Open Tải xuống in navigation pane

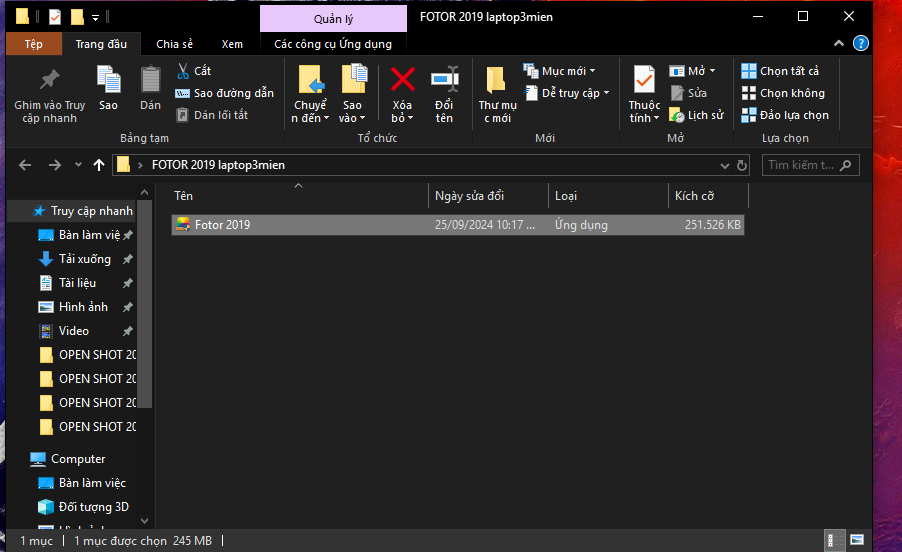tap(85, 259)
